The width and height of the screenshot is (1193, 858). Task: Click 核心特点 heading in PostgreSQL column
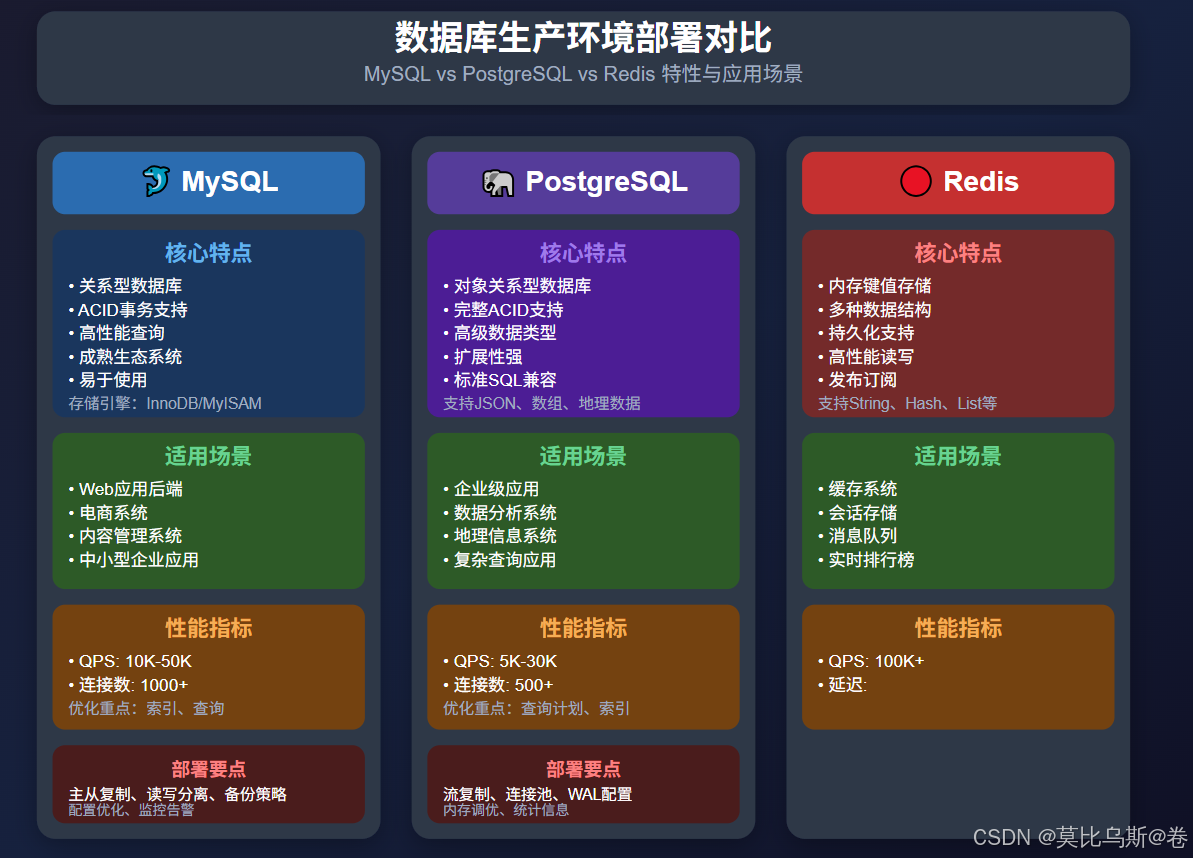[584, 253]
